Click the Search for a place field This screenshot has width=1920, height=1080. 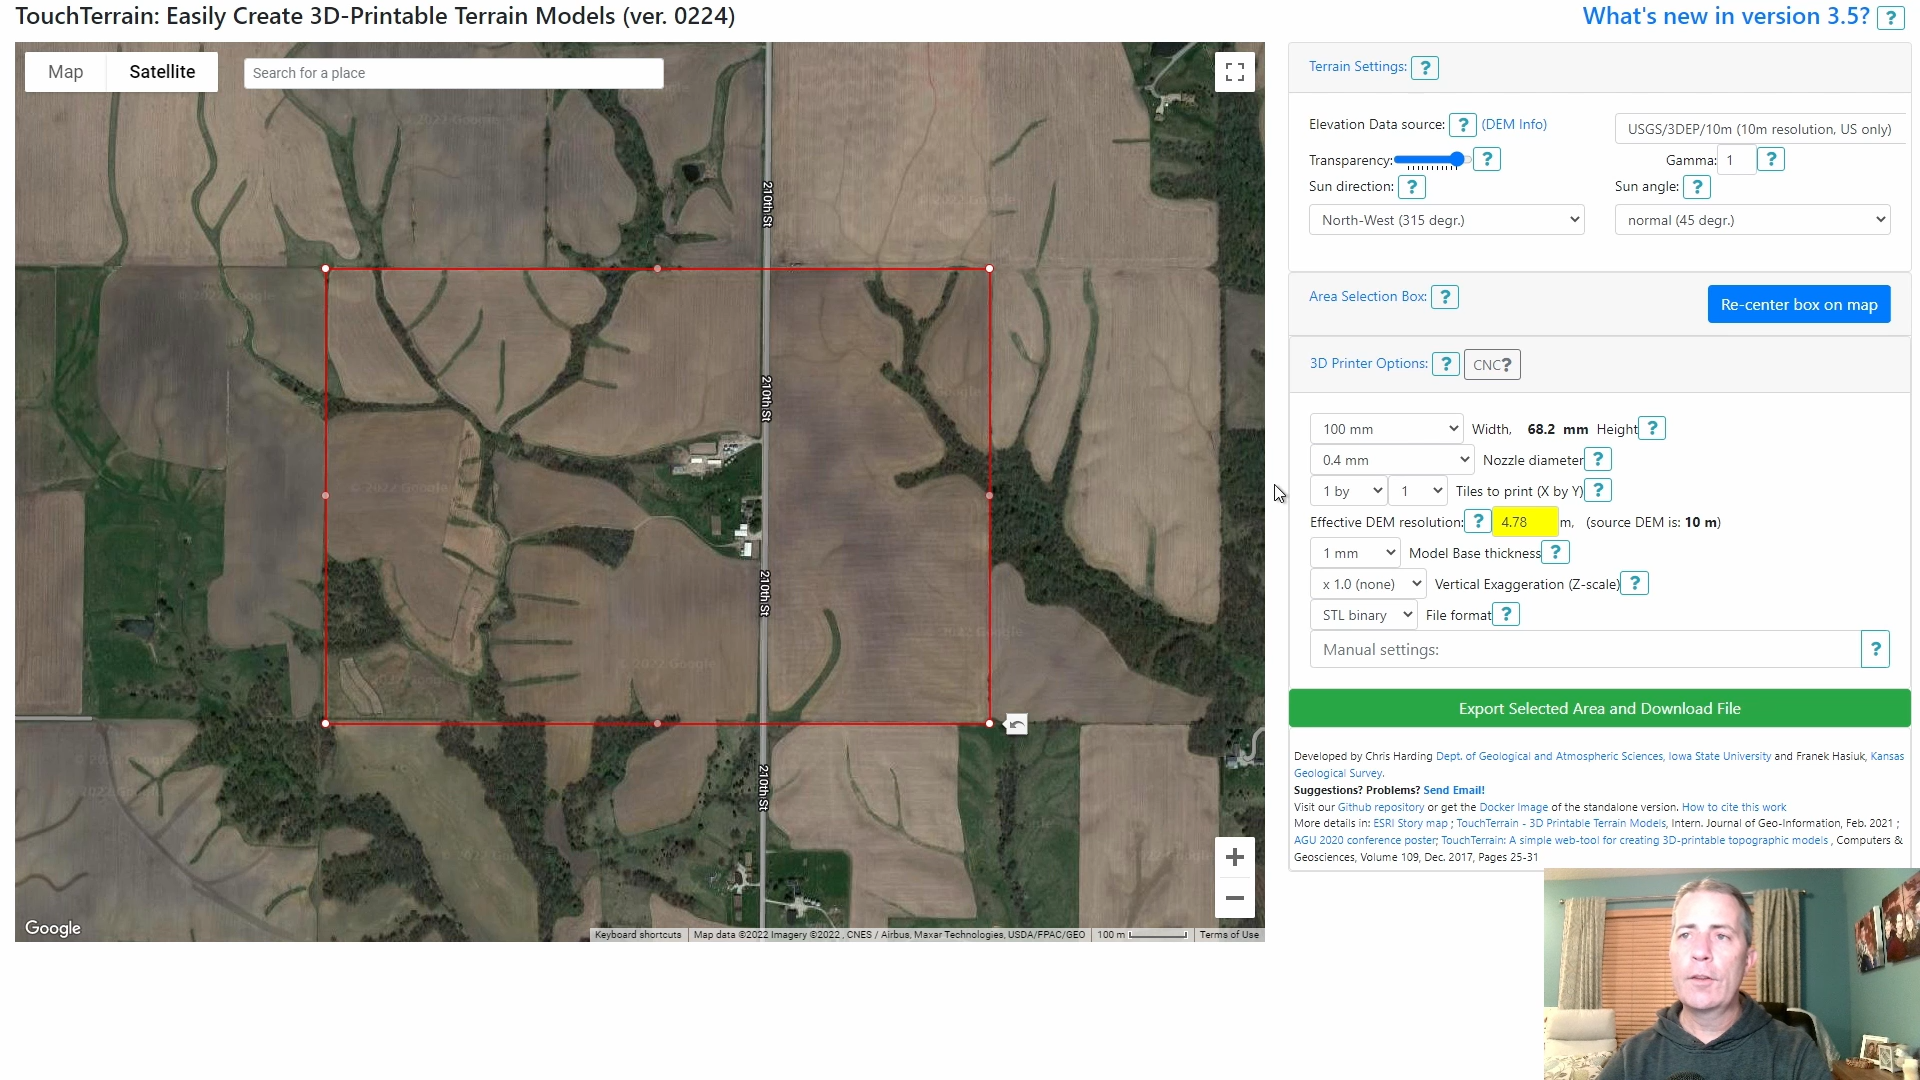pyautogui.click(x=453, y=73)
